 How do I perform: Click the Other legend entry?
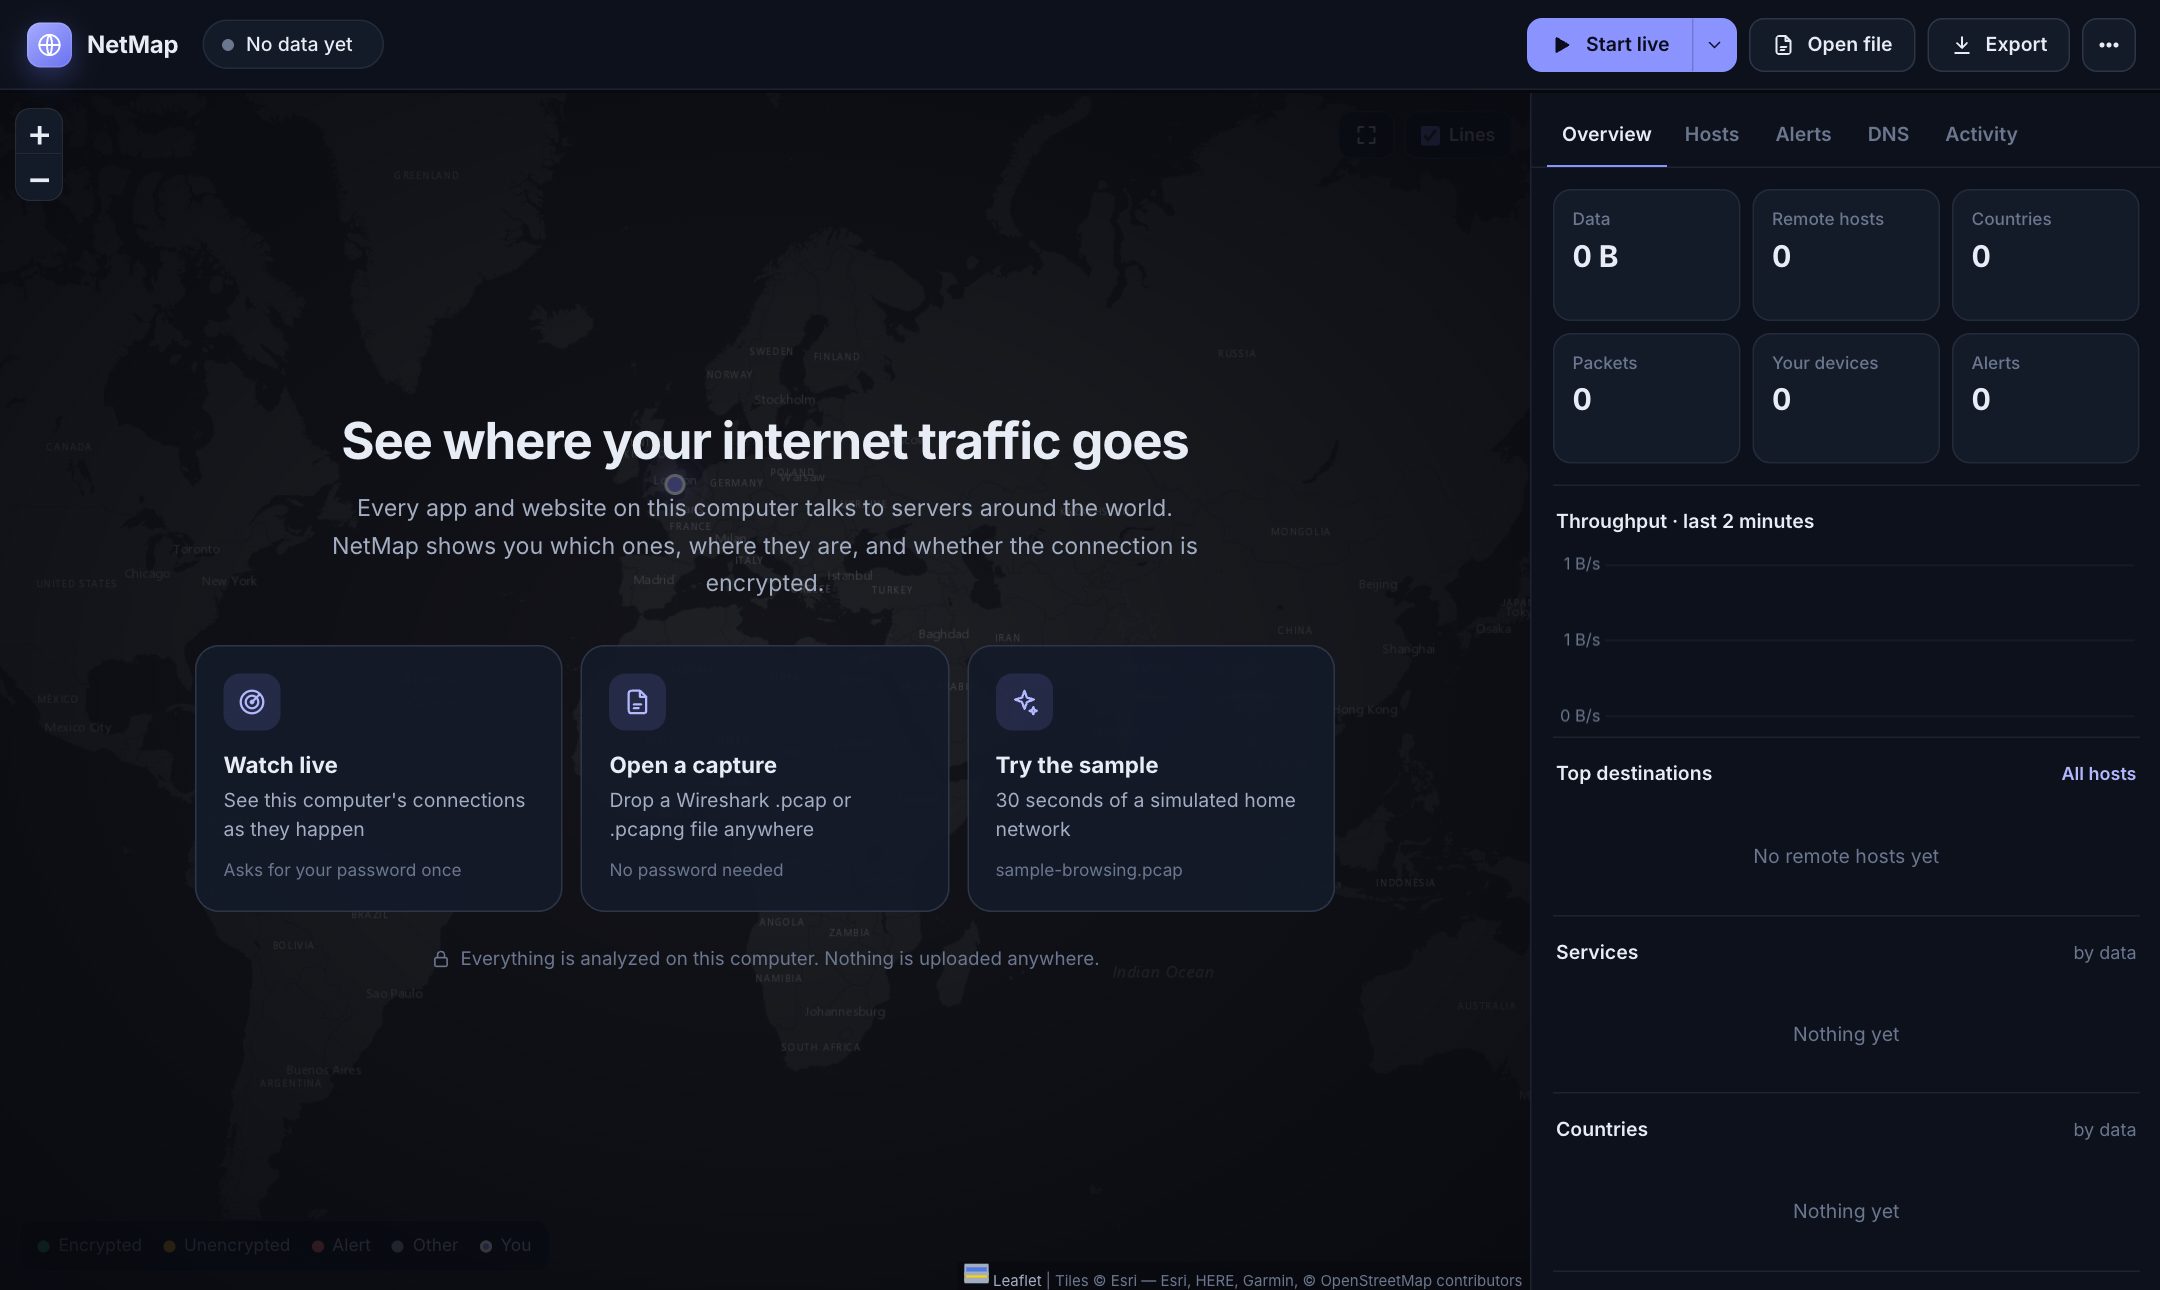[425, 1245]
